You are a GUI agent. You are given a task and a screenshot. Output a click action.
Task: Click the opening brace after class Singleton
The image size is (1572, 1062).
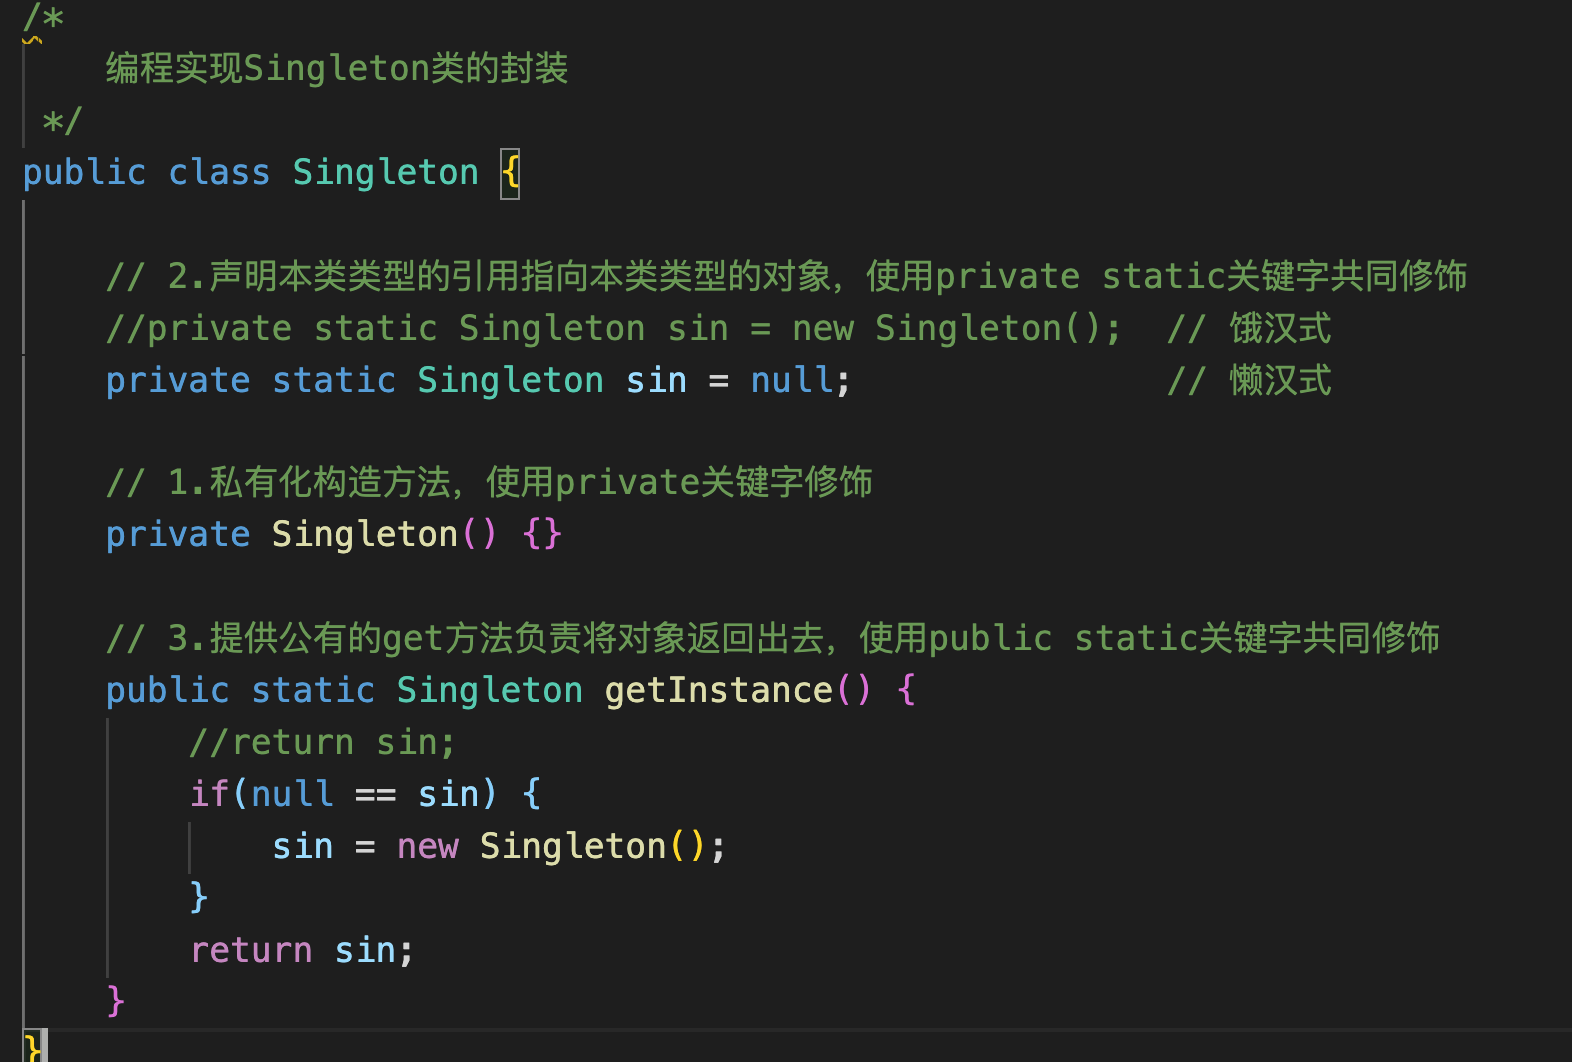tap(510, 173)
